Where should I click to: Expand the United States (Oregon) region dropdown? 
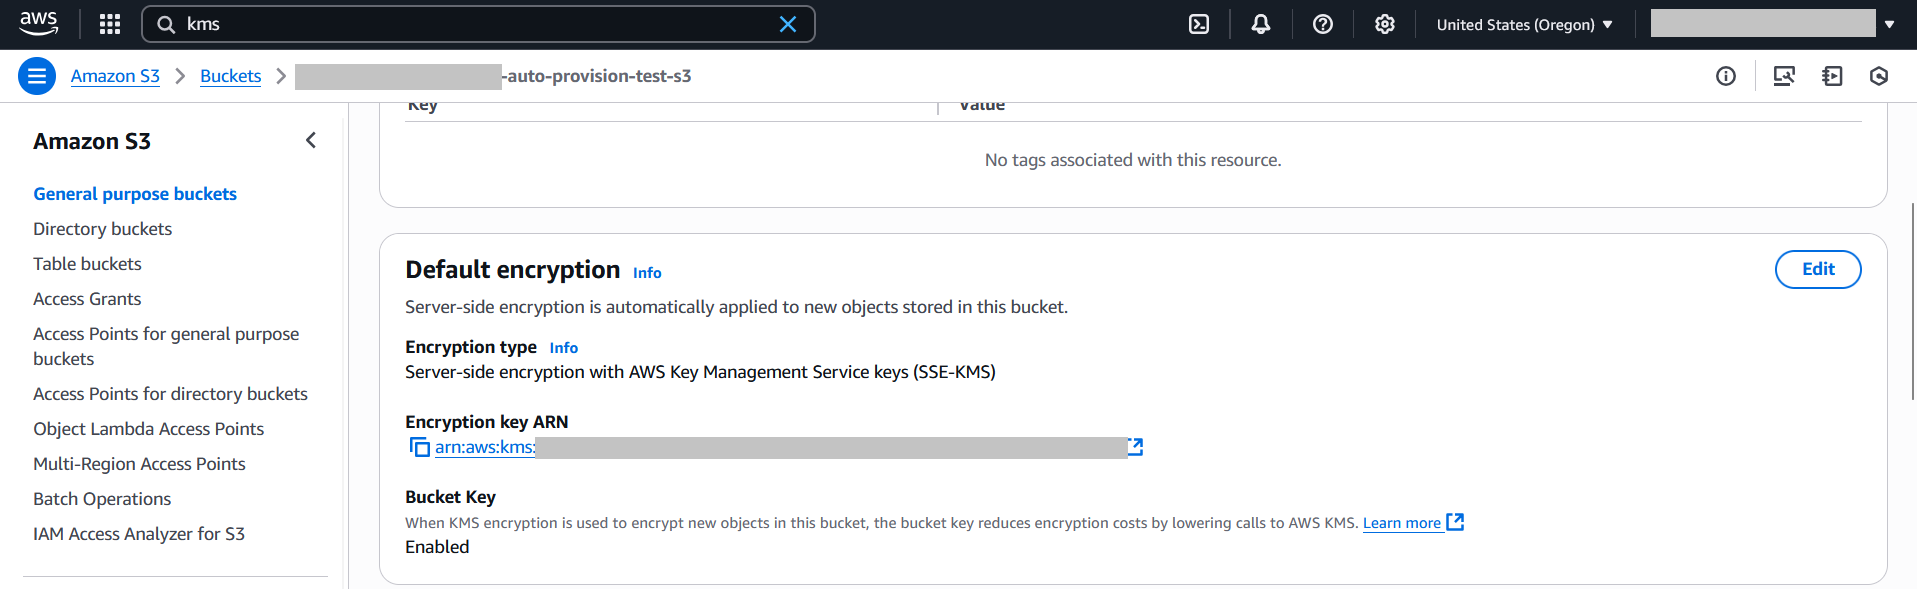pos(1524,25)
